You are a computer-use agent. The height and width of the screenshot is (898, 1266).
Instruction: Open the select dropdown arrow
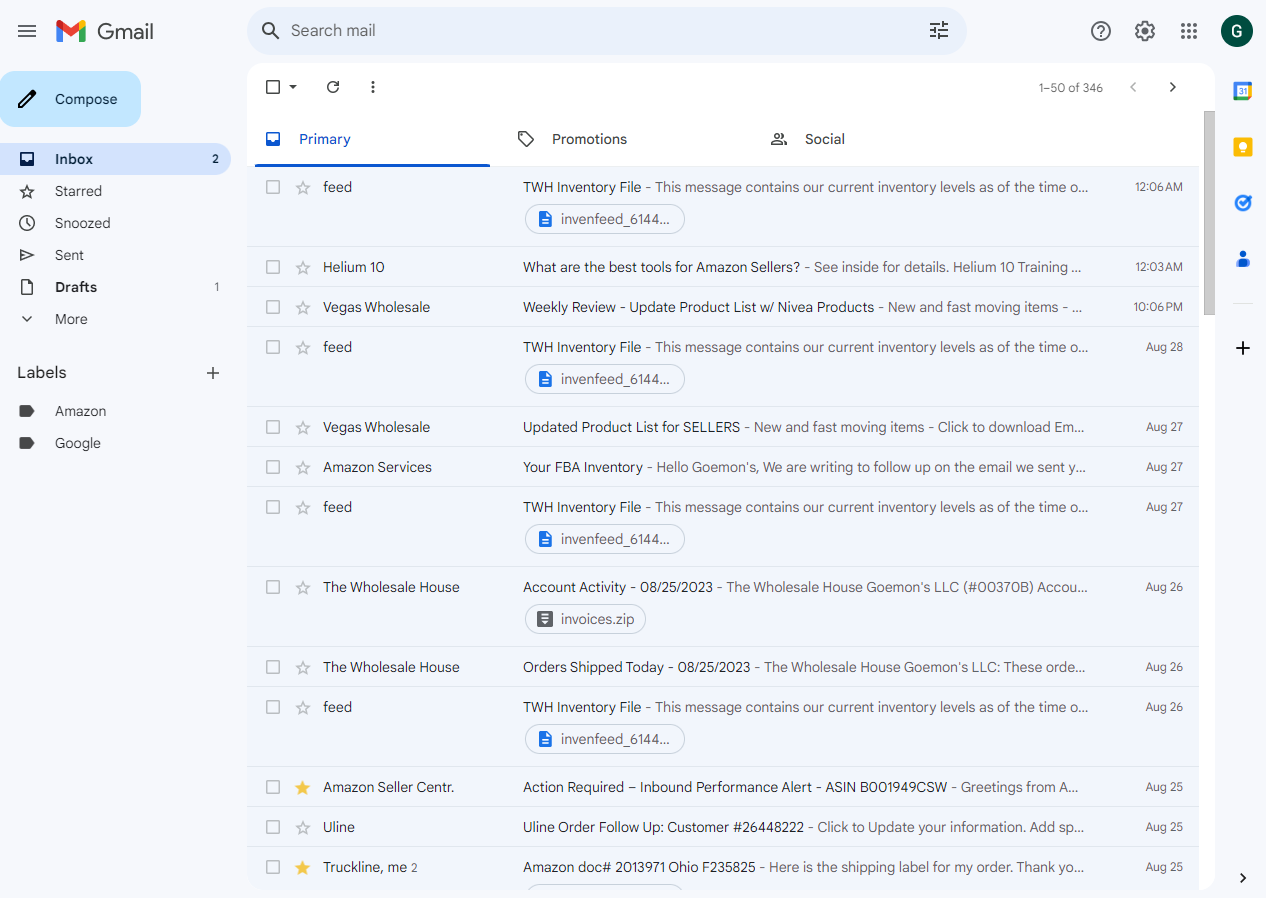pyautogui.click(x=293, y=87)
